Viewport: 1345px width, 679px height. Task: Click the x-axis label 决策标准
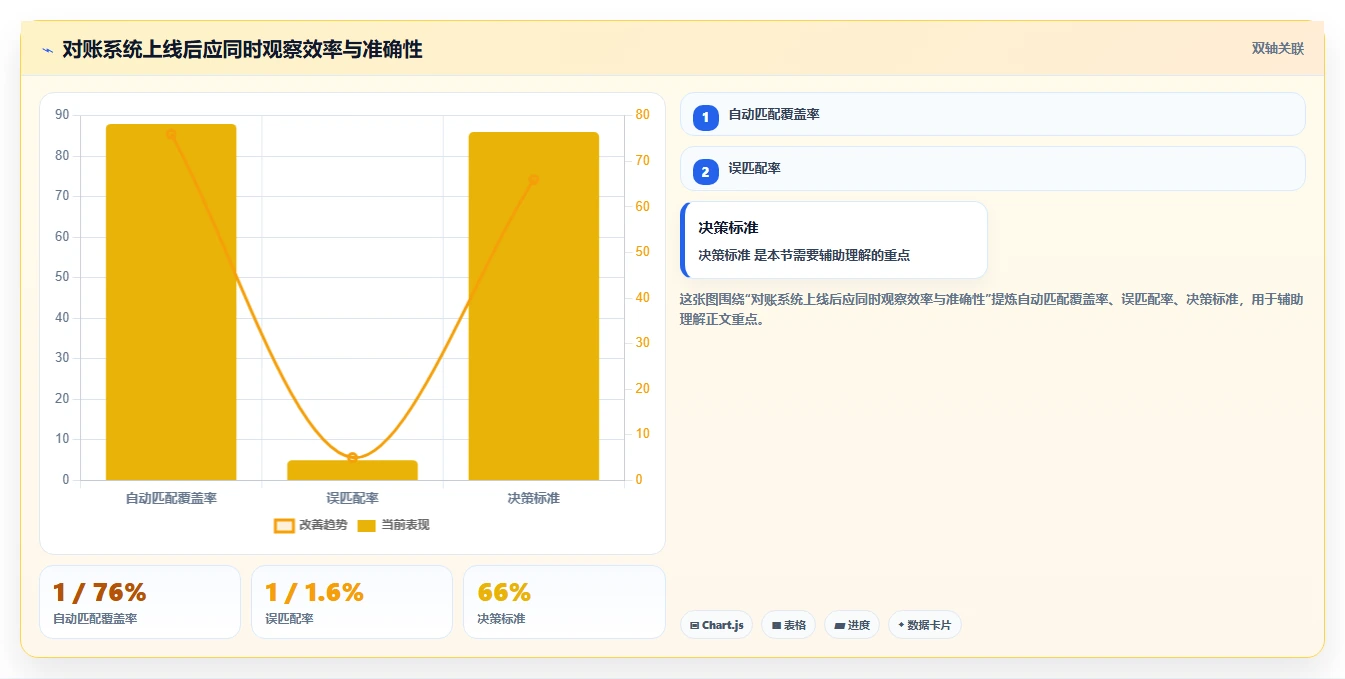click(x=533, y=498)
